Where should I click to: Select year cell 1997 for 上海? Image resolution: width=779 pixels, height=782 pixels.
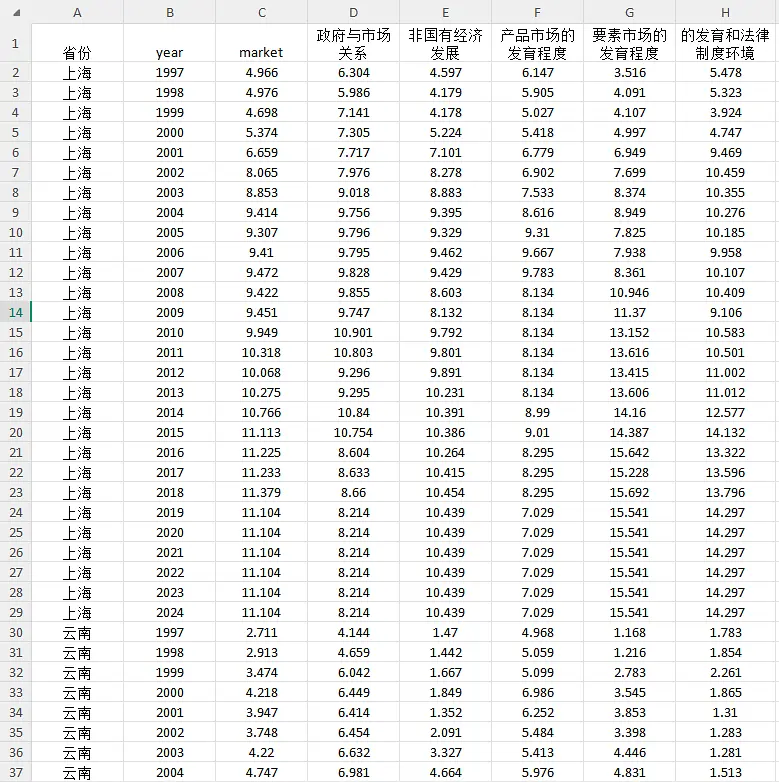(x=170, y=73)
